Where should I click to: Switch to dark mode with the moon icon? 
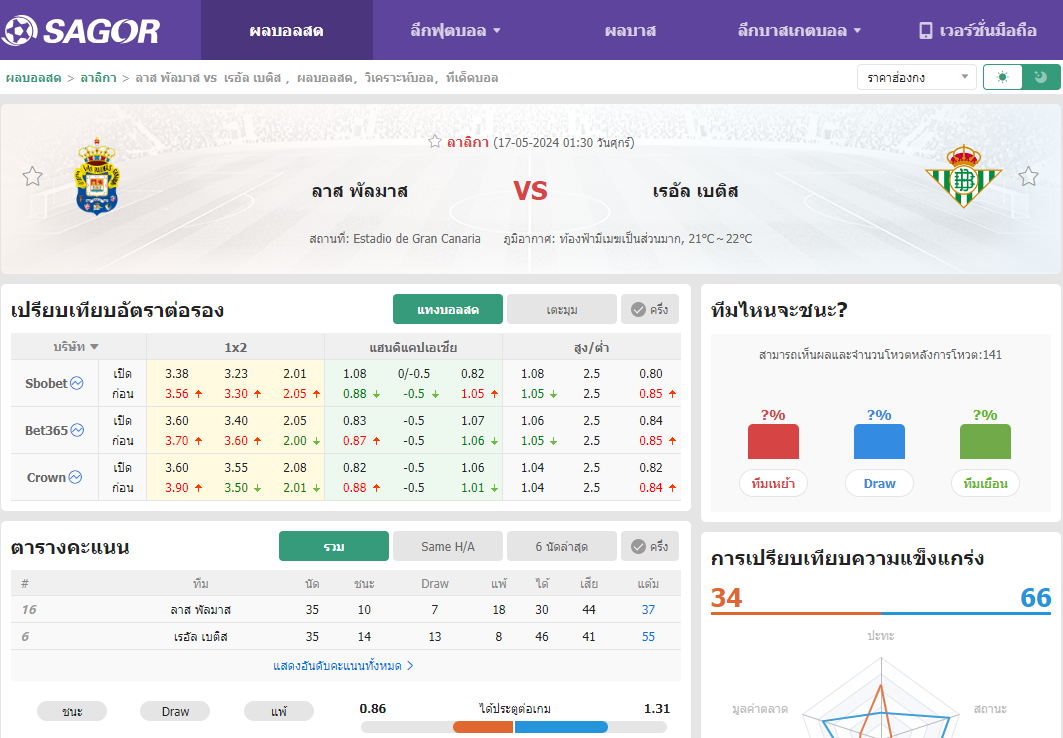pyautogui.click(x=1041, y=77)
